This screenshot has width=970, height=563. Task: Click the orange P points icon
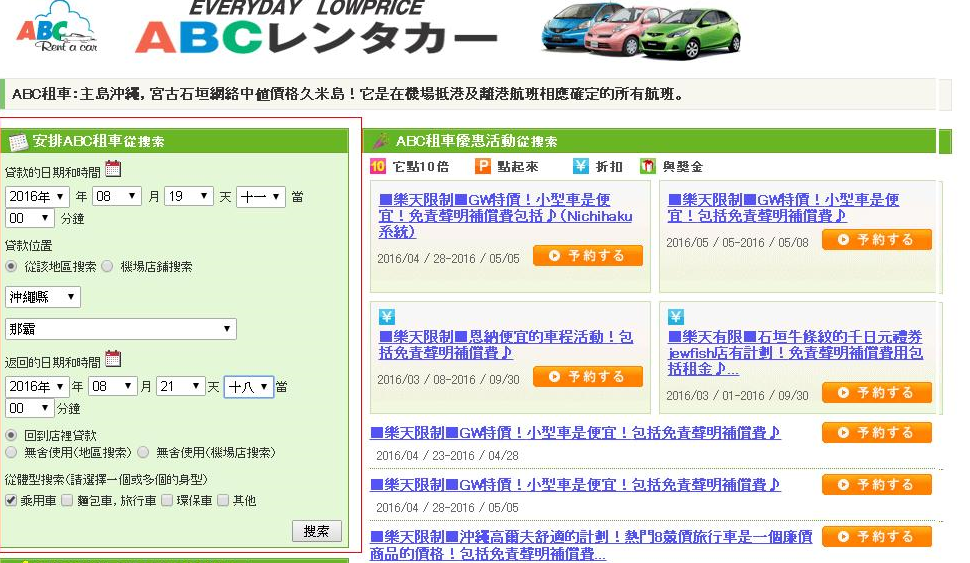point(483,166)
